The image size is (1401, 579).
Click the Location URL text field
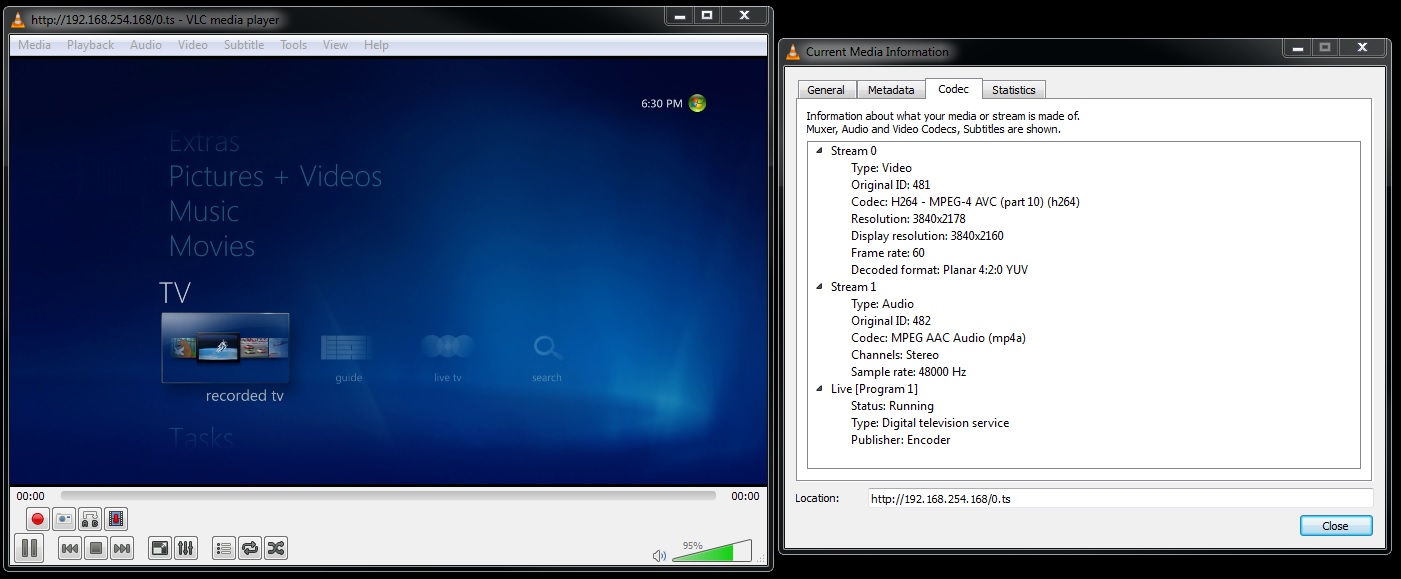(x=1120, y=498)
